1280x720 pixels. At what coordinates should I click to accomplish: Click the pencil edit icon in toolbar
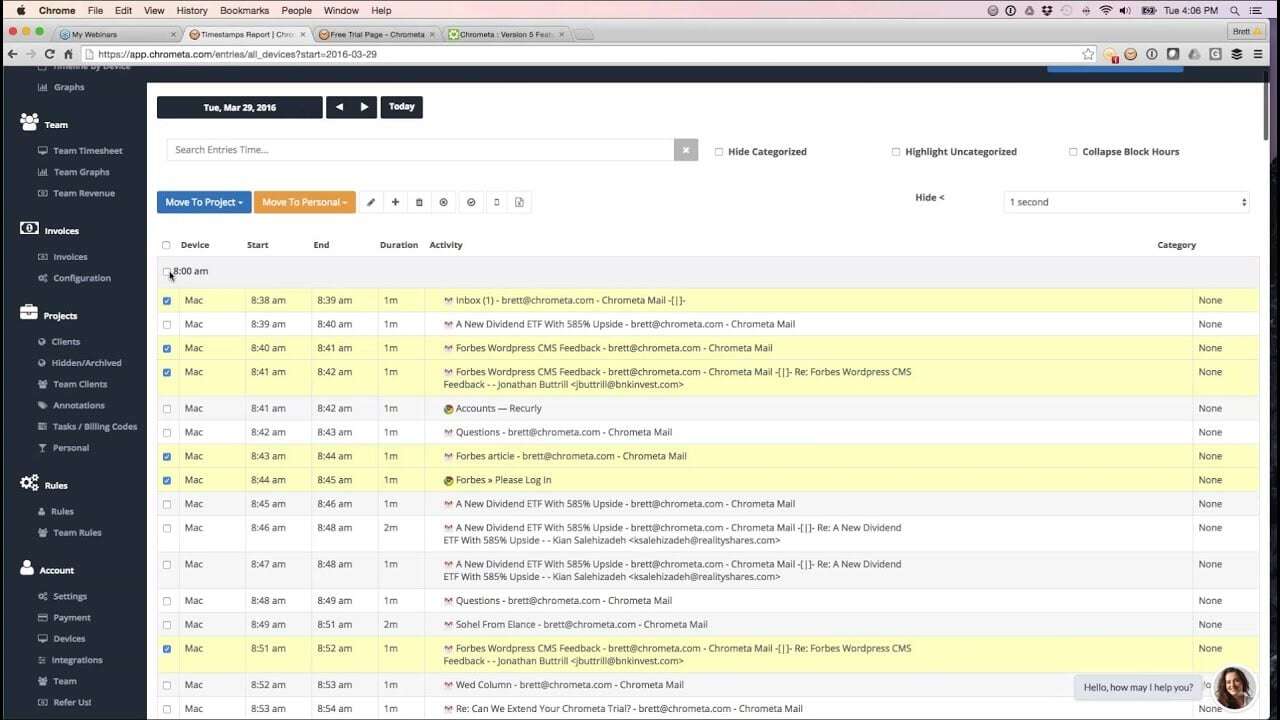click(x=371, y=202)
